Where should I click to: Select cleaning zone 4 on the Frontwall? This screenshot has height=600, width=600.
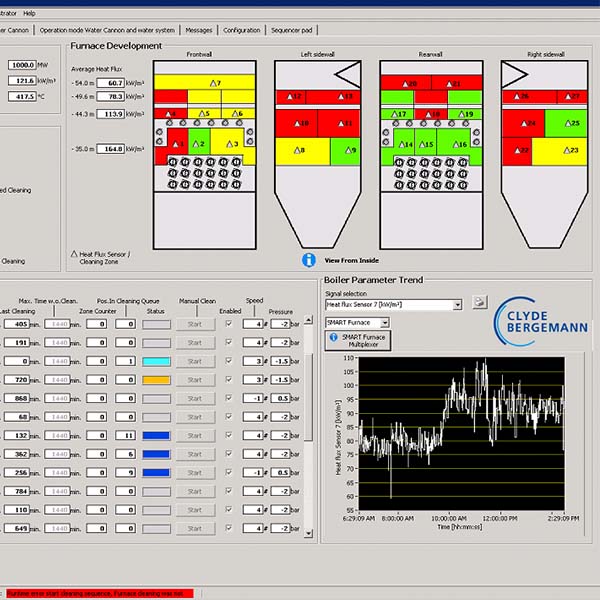click(171, 114)
